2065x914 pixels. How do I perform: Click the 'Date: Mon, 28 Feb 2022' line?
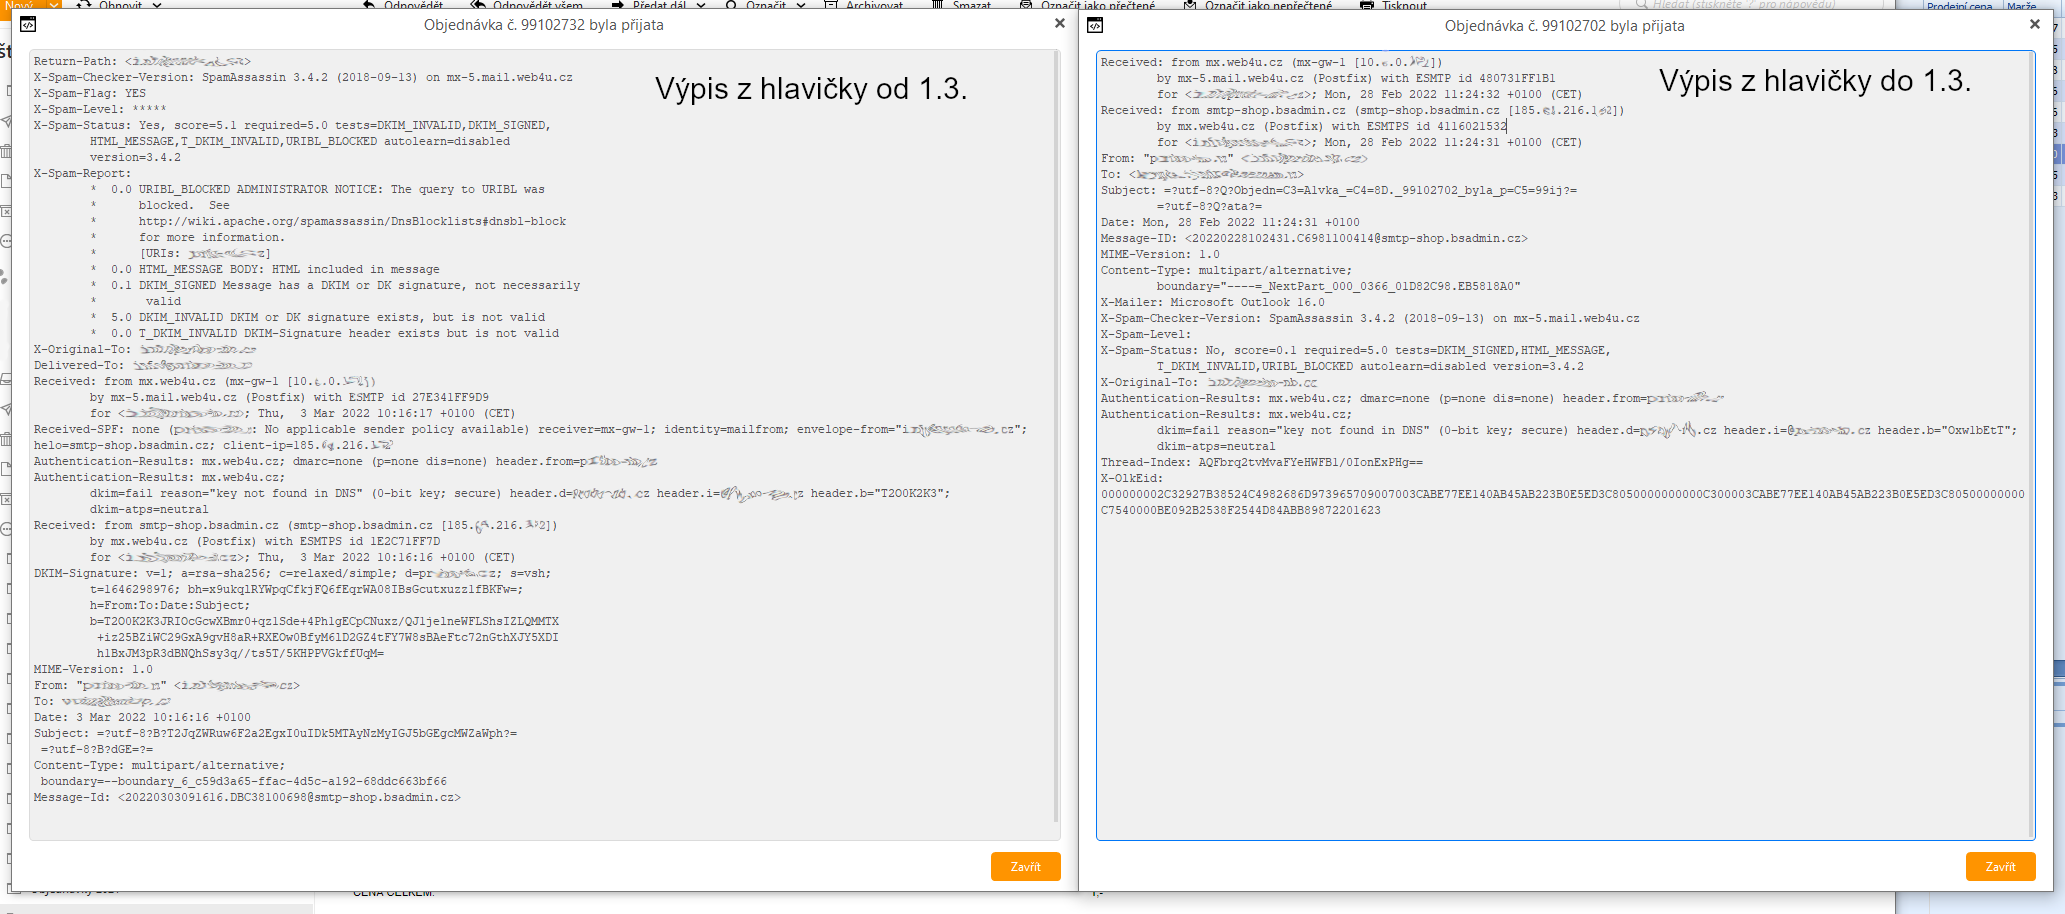click(x=1230, y=222)
